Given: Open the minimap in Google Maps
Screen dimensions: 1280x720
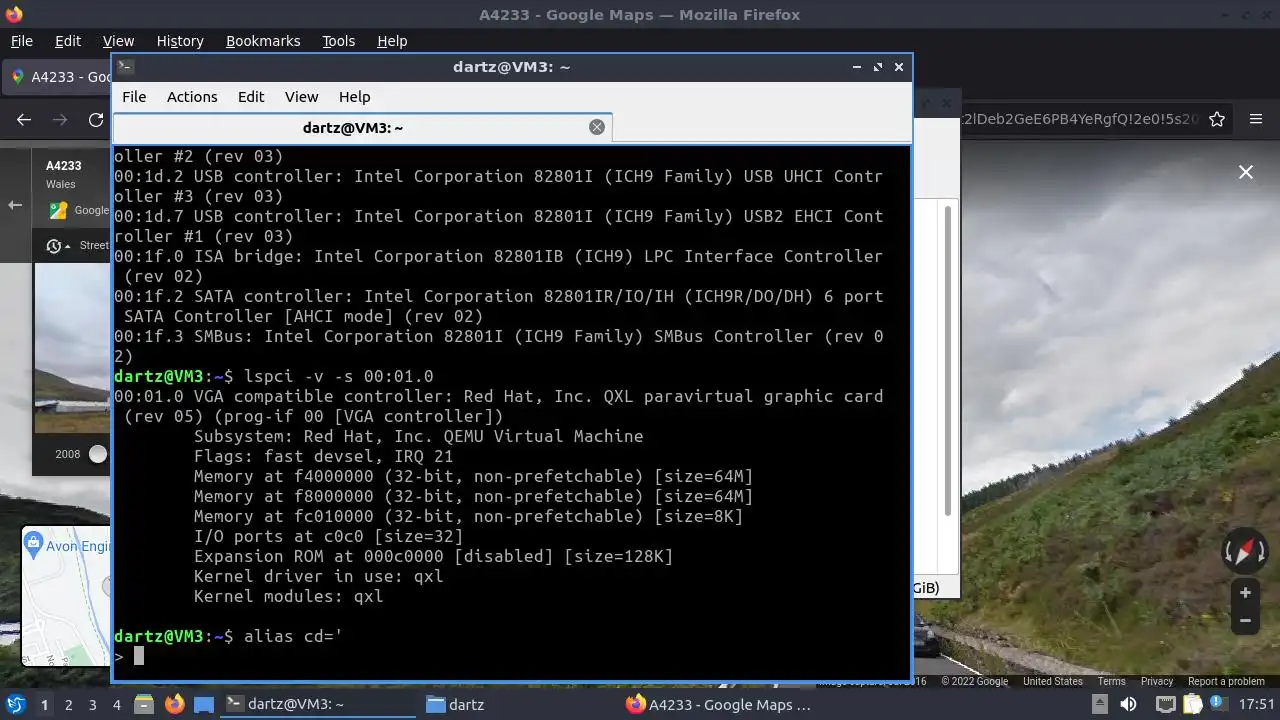Looking at the screenshot, I should 66,596.
